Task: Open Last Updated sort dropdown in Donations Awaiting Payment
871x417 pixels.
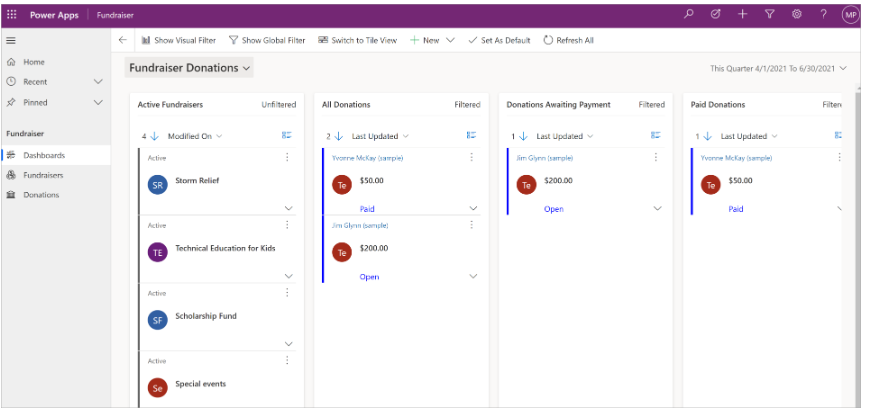Action: pyautogui.click(x=564, y=136)
